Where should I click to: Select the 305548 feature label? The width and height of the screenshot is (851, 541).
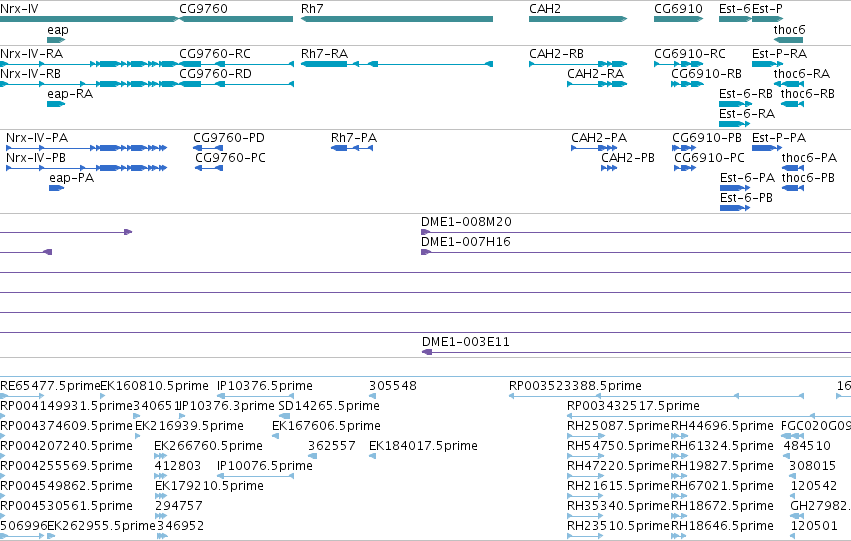393,386
